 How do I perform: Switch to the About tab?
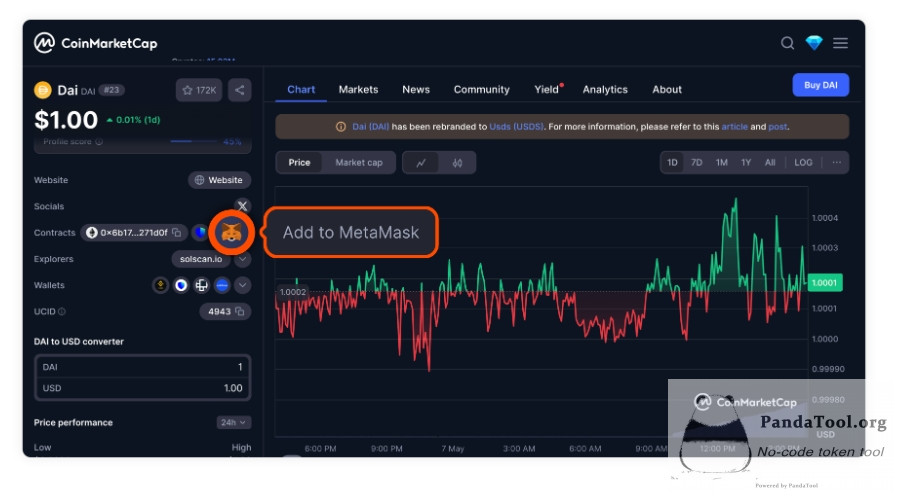pos(666,89)
